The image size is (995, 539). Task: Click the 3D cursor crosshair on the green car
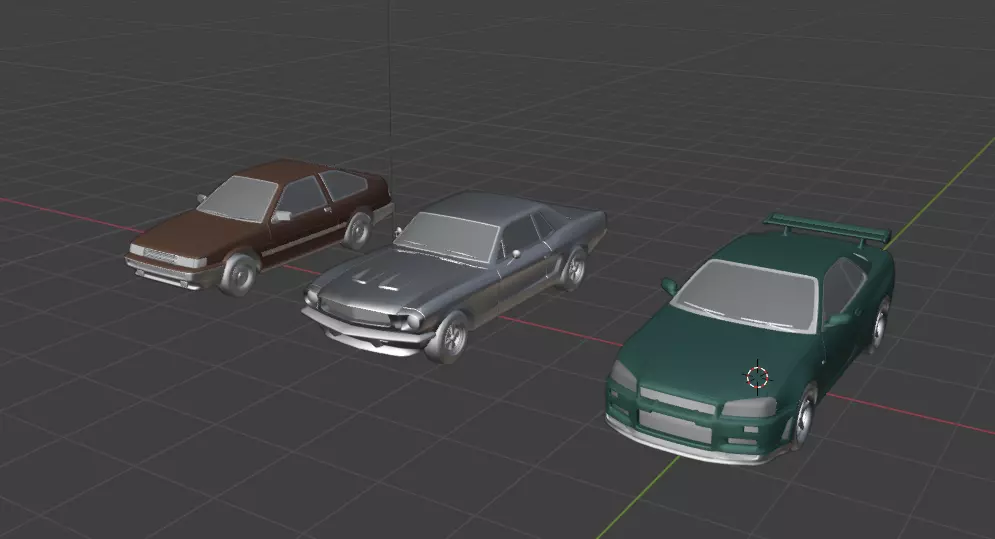(x=757, y=377)
